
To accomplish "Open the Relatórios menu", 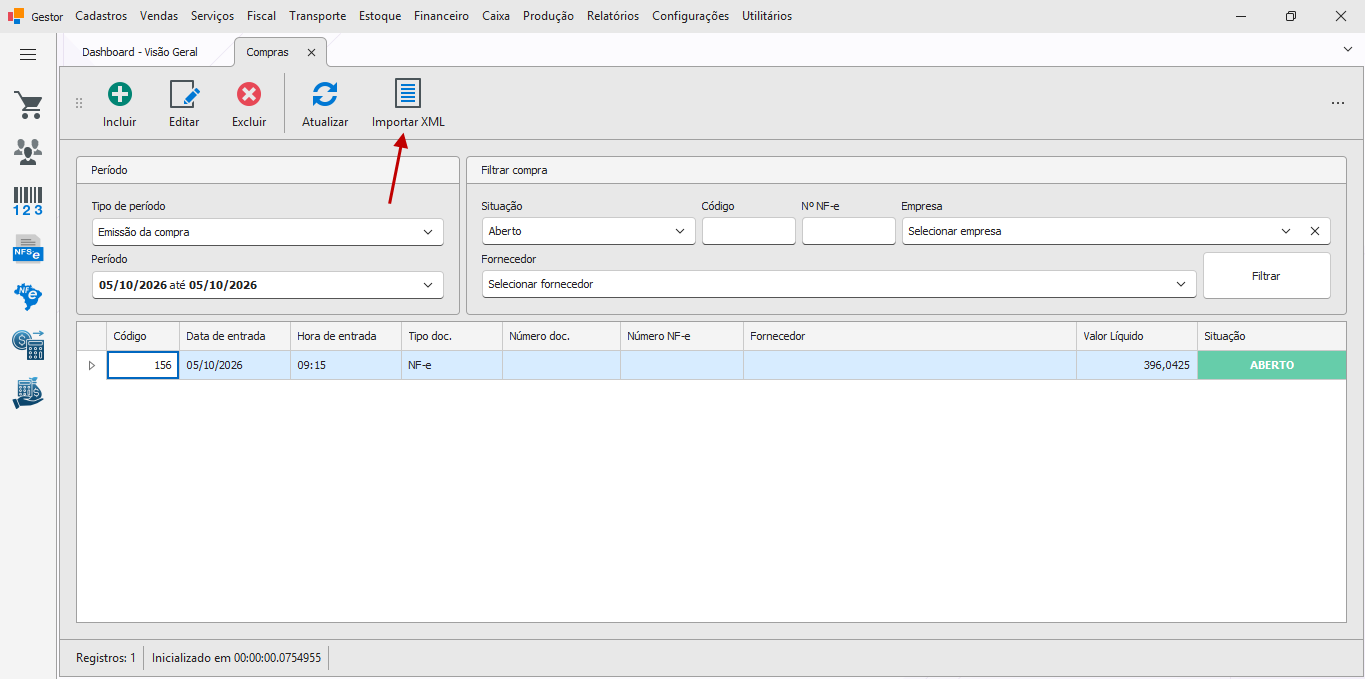I will (613, 16).
